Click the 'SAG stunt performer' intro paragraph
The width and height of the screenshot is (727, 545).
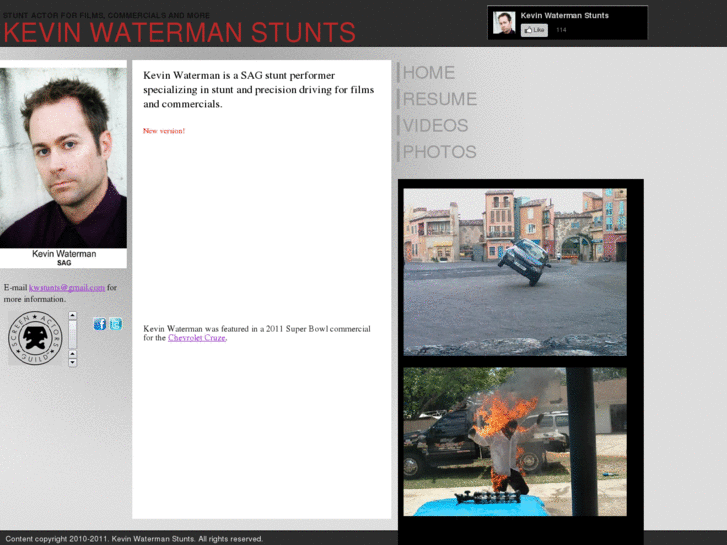click(x=258, y=90)
